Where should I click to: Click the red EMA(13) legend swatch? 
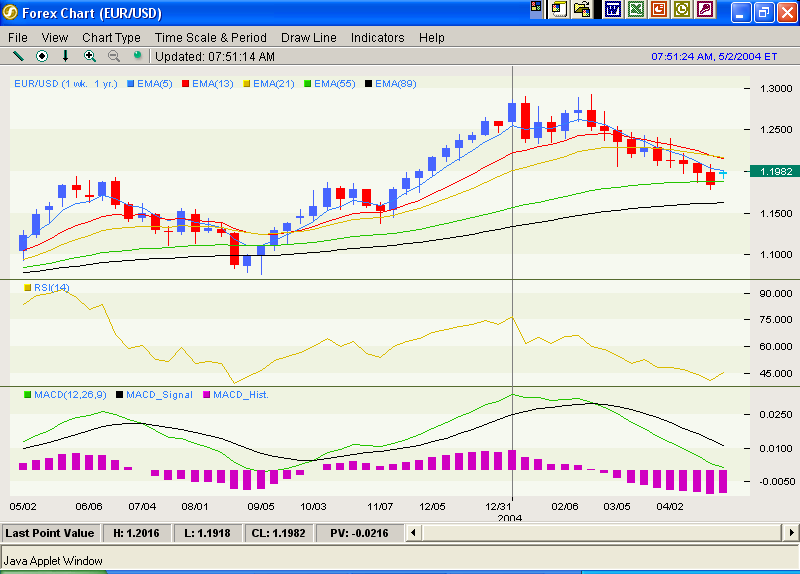pos(184,84)
